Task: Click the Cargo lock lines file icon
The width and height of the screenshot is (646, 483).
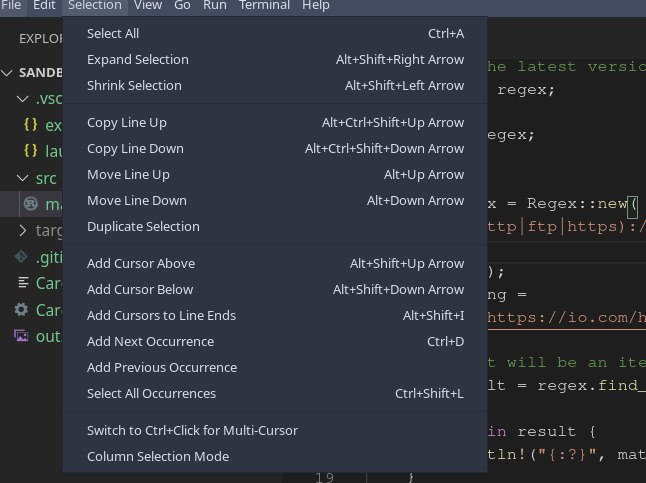Action: (x=23, y=283)
